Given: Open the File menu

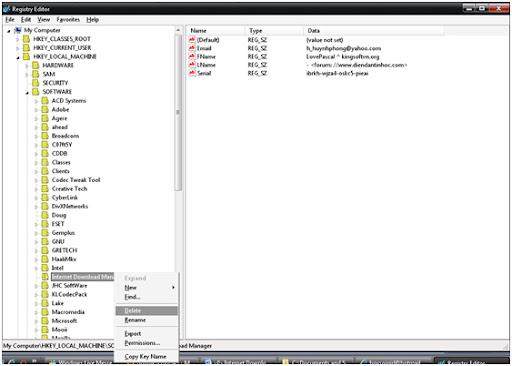Looking at the screenshot, I should coord(10,20).
